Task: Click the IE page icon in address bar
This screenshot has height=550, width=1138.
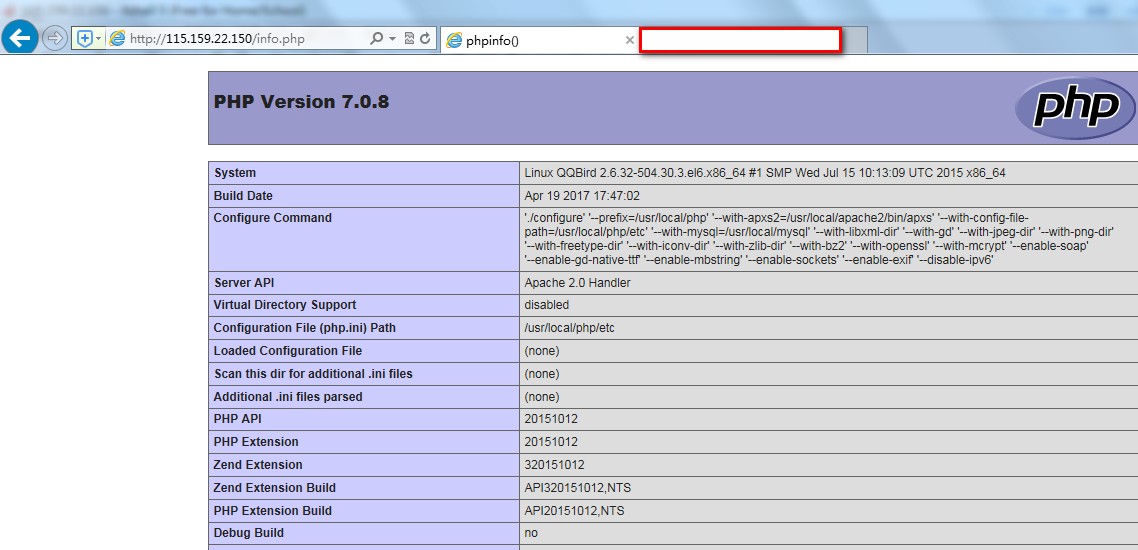Action: tap(116, 38)
